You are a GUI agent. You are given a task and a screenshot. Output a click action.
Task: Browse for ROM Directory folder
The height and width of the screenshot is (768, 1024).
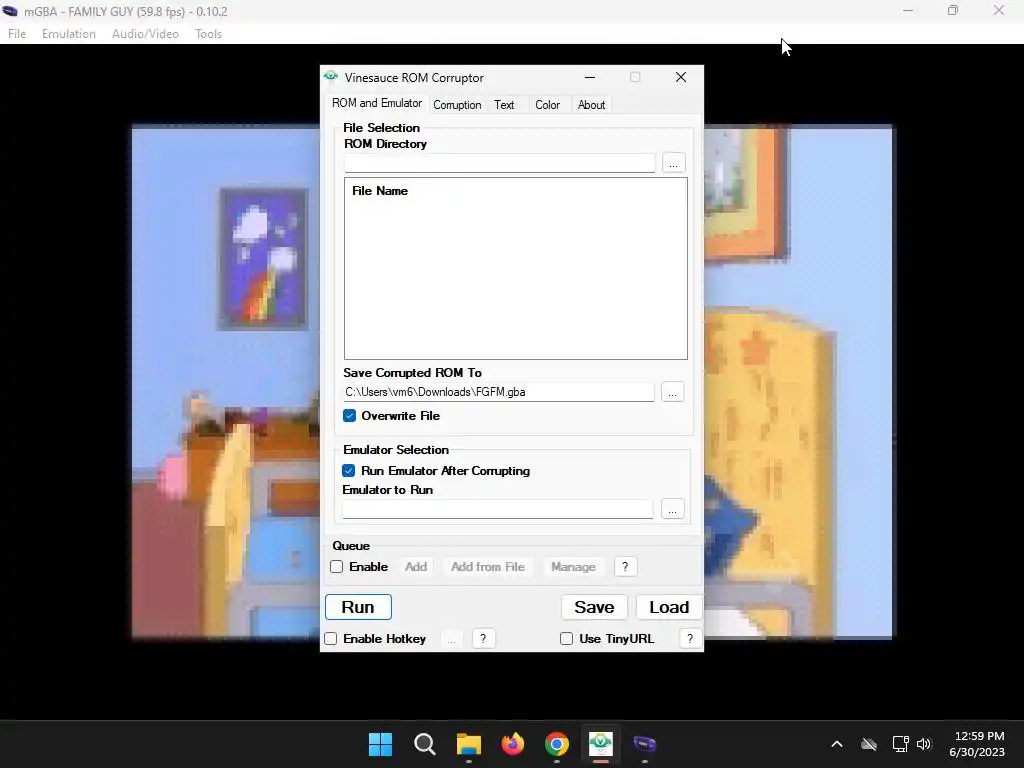673,163
